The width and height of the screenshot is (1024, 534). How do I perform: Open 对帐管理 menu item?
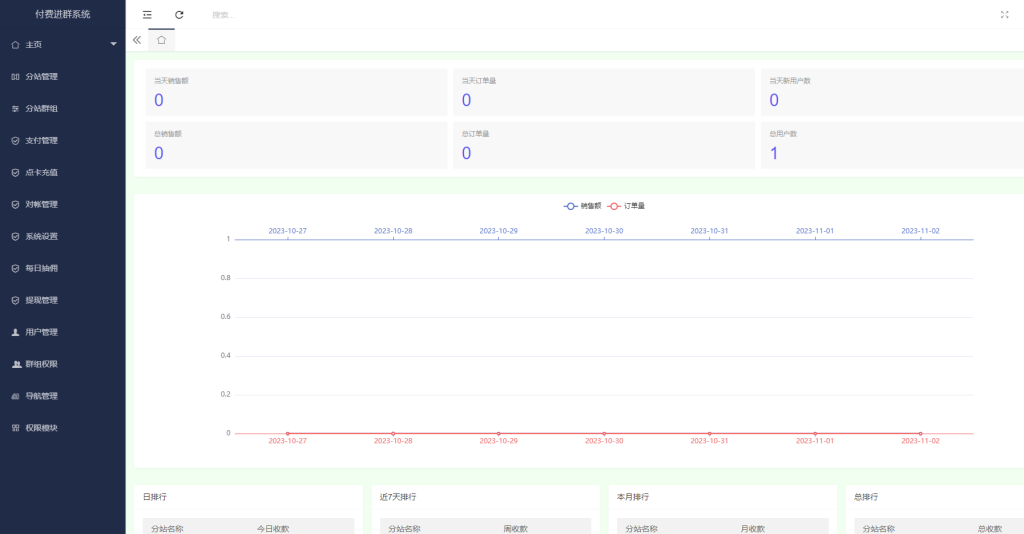[x=41, y=204]
